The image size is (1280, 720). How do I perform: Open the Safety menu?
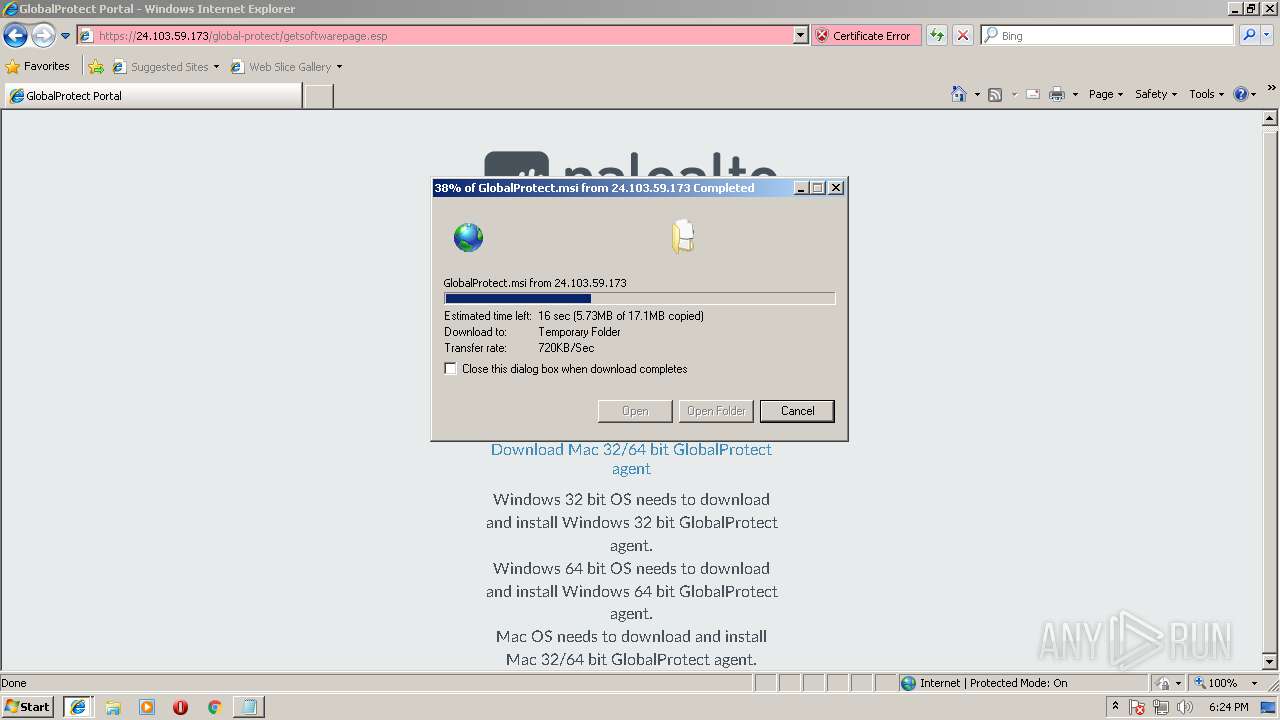click(1156, 94)
